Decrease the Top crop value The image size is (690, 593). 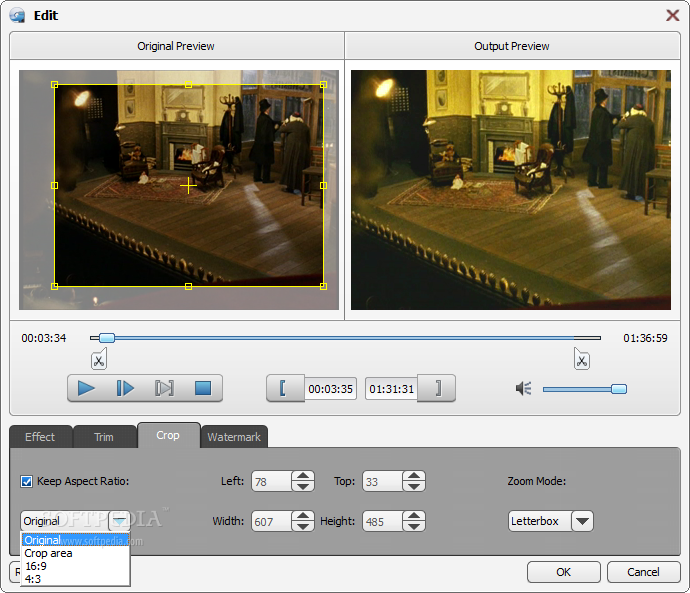[x=414, y=486]
